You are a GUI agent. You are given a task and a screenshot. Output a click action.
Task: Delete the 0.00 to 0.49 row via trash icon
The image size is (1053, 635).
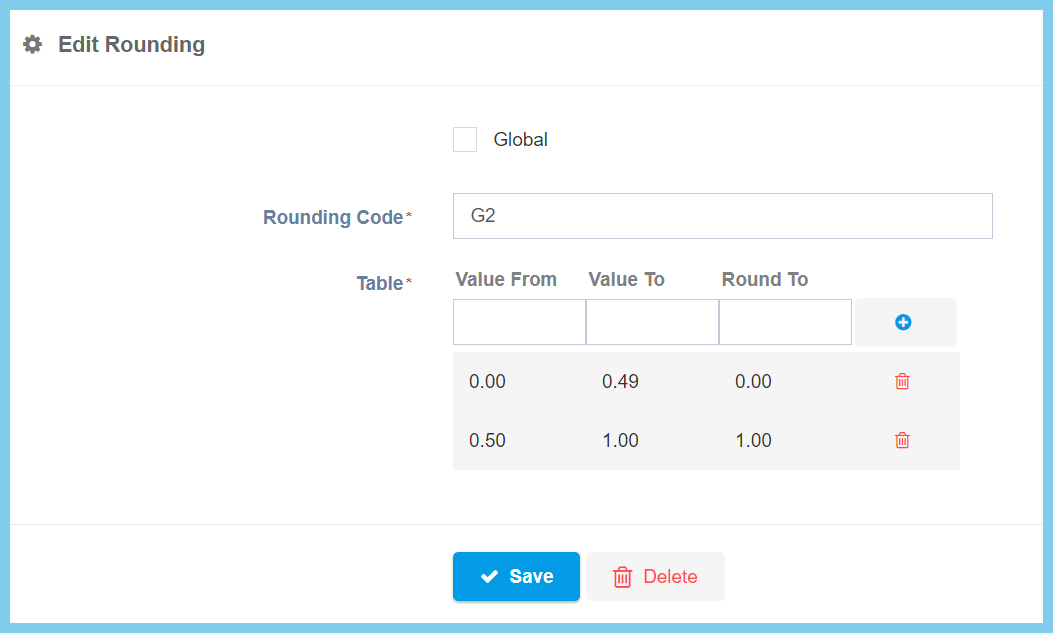click(902, 381)
